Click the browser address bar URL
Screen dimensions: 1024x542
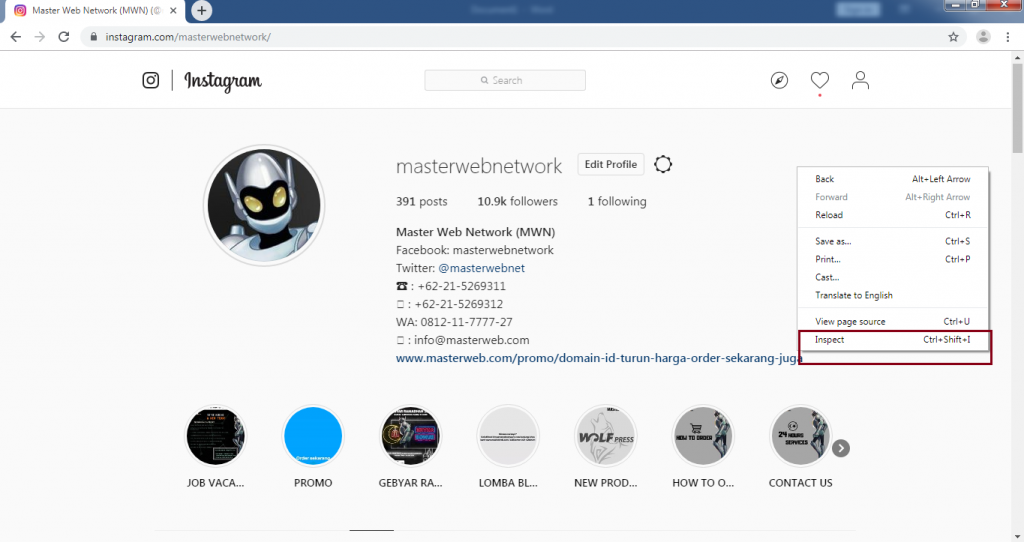(188, 37)
